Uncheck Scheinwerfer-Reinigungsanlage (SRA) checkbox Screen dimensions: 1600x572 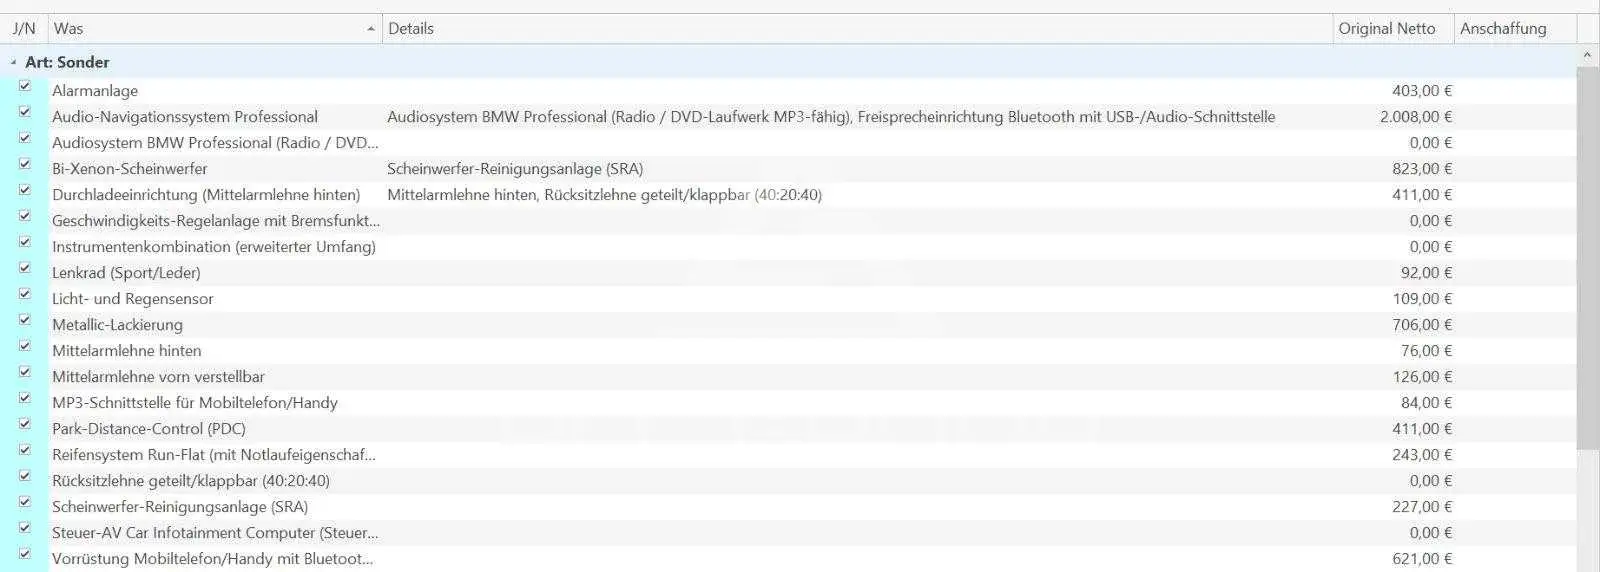[x=25, y=502]
